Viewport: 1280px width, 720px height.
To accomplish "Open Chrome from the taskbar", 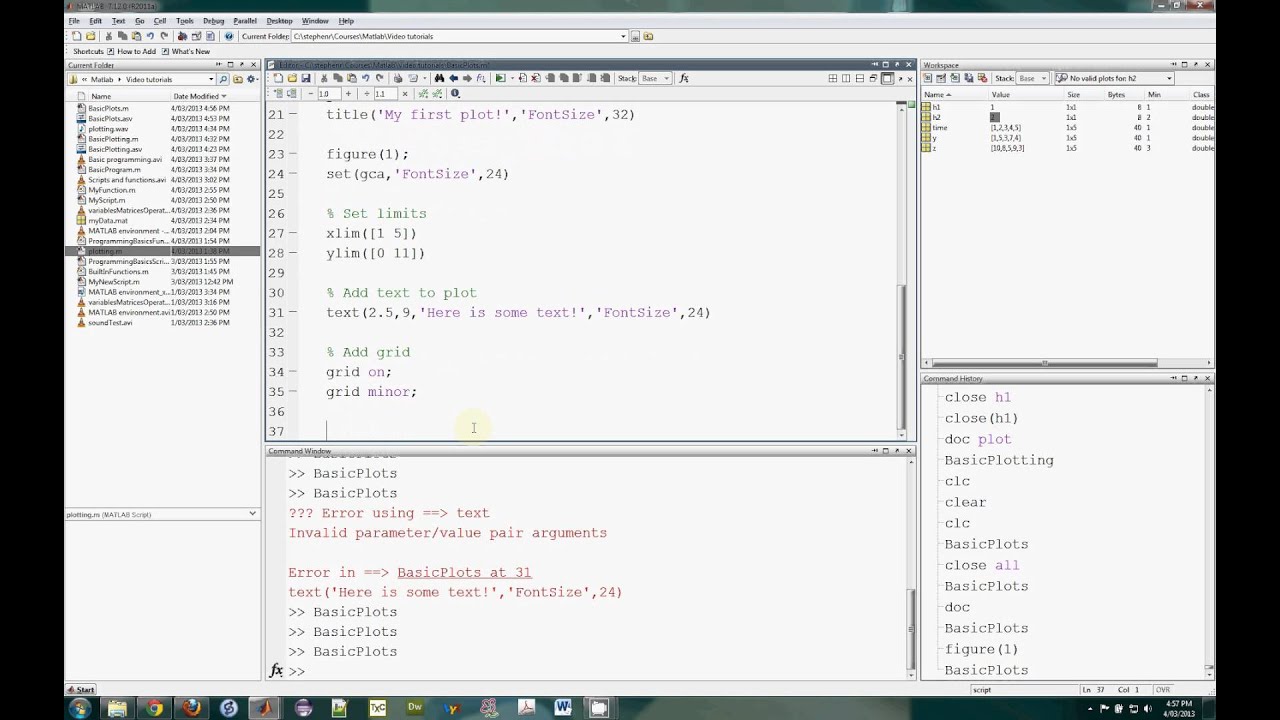I will pos(154,708).
